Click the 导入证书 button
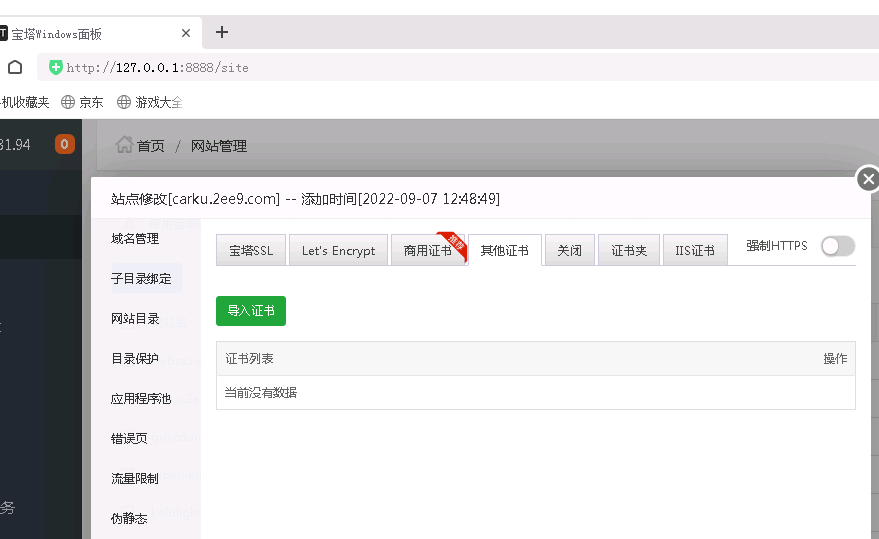The width and height of the screenshot is (879, 539). tap(251, 311)
